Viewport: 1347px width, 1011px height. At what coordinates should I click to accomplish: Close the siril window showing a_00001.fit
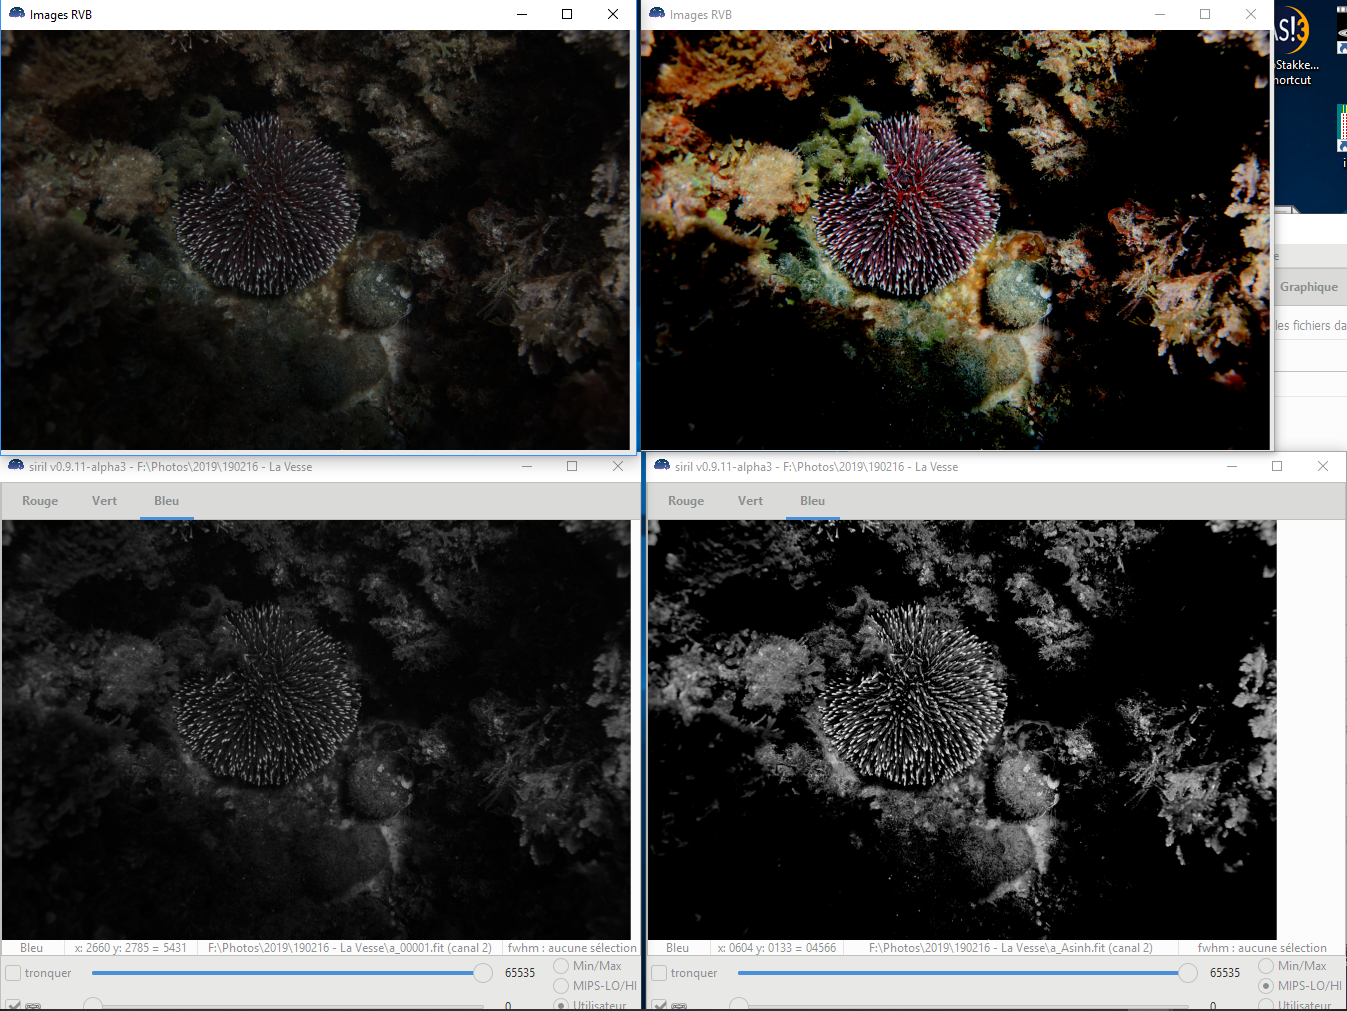point(618,466)
